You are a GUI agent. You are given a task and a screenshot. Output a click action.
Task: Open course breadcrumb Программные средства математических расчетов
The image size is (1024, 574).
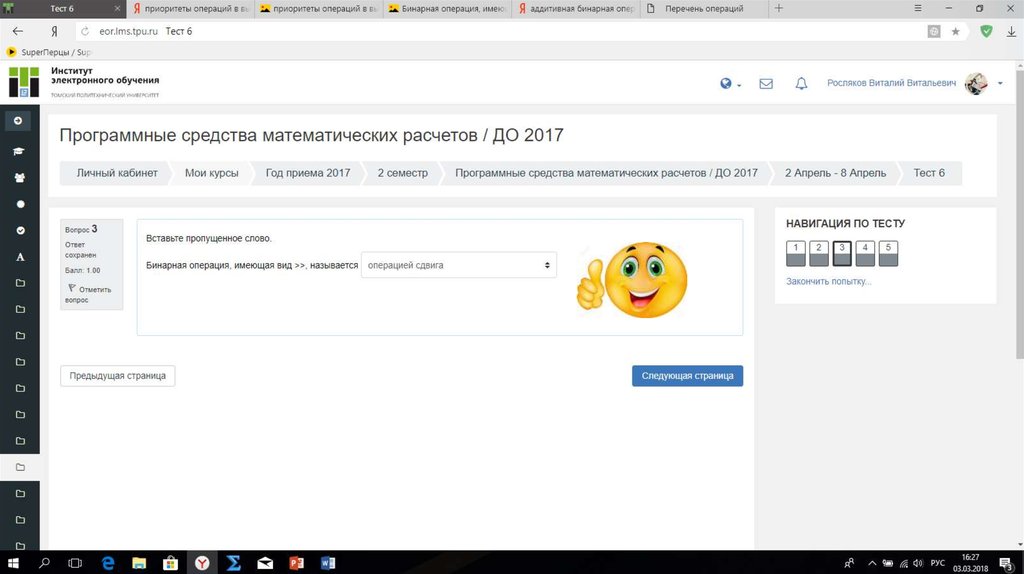point(606,173)
